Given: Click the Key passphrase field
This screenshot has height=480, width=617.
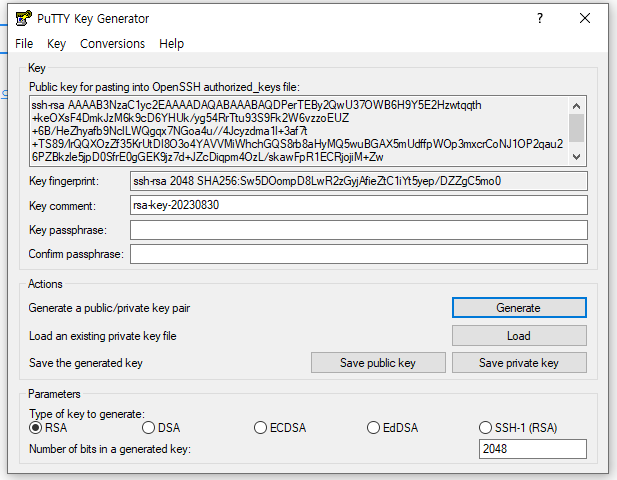Looking at the screenshot, I should pyautogui.click(x=359, y=230).
